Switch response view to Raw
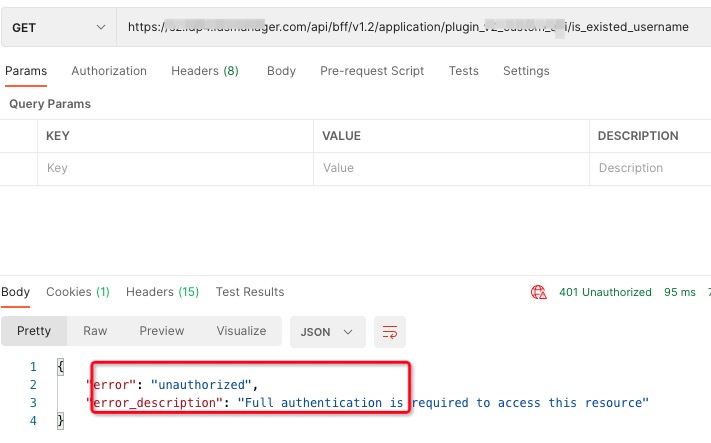The image size is (711, 443). (95, 331)
